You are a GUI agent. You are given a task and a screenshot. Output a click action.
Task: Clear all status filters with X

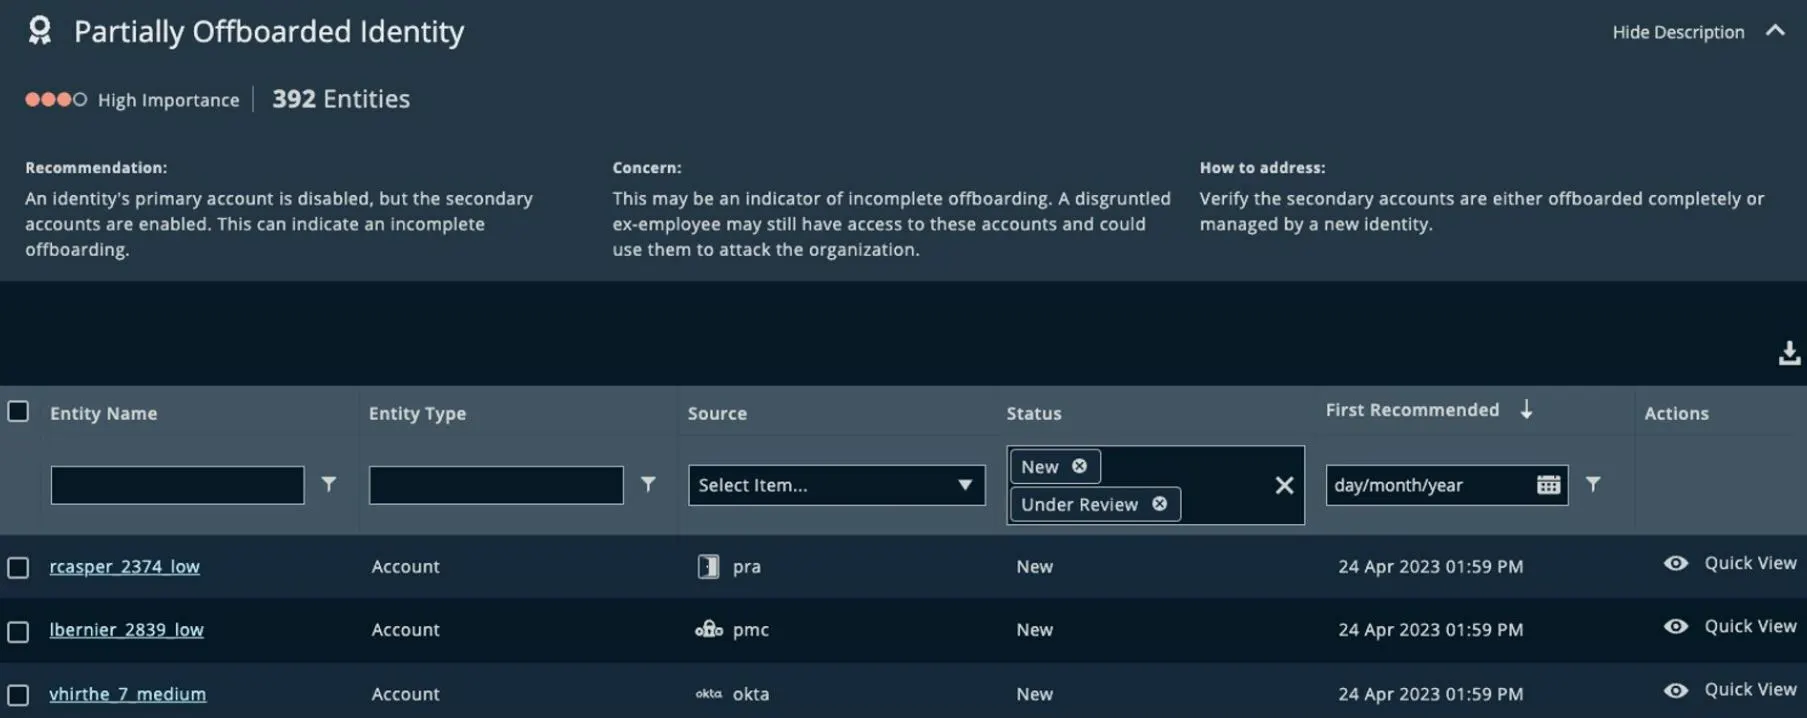(x=1284, y=485)
